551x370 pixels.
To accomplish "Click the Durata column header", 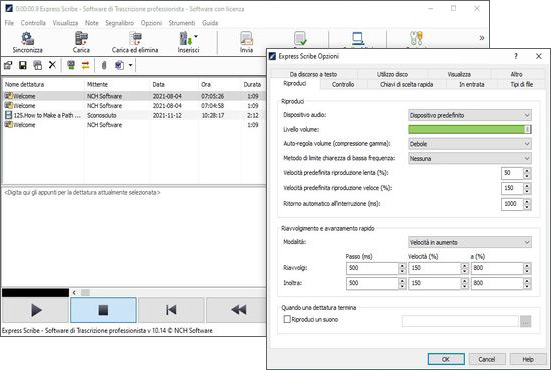I will coord(252,84).
